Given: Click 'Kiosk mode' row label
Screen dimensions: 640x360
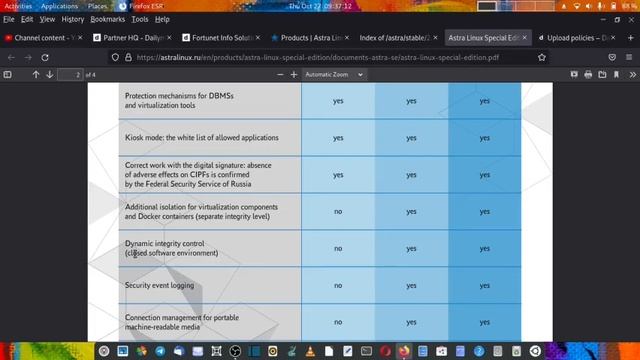Looking at the screenshot, I should coord(202,138).
